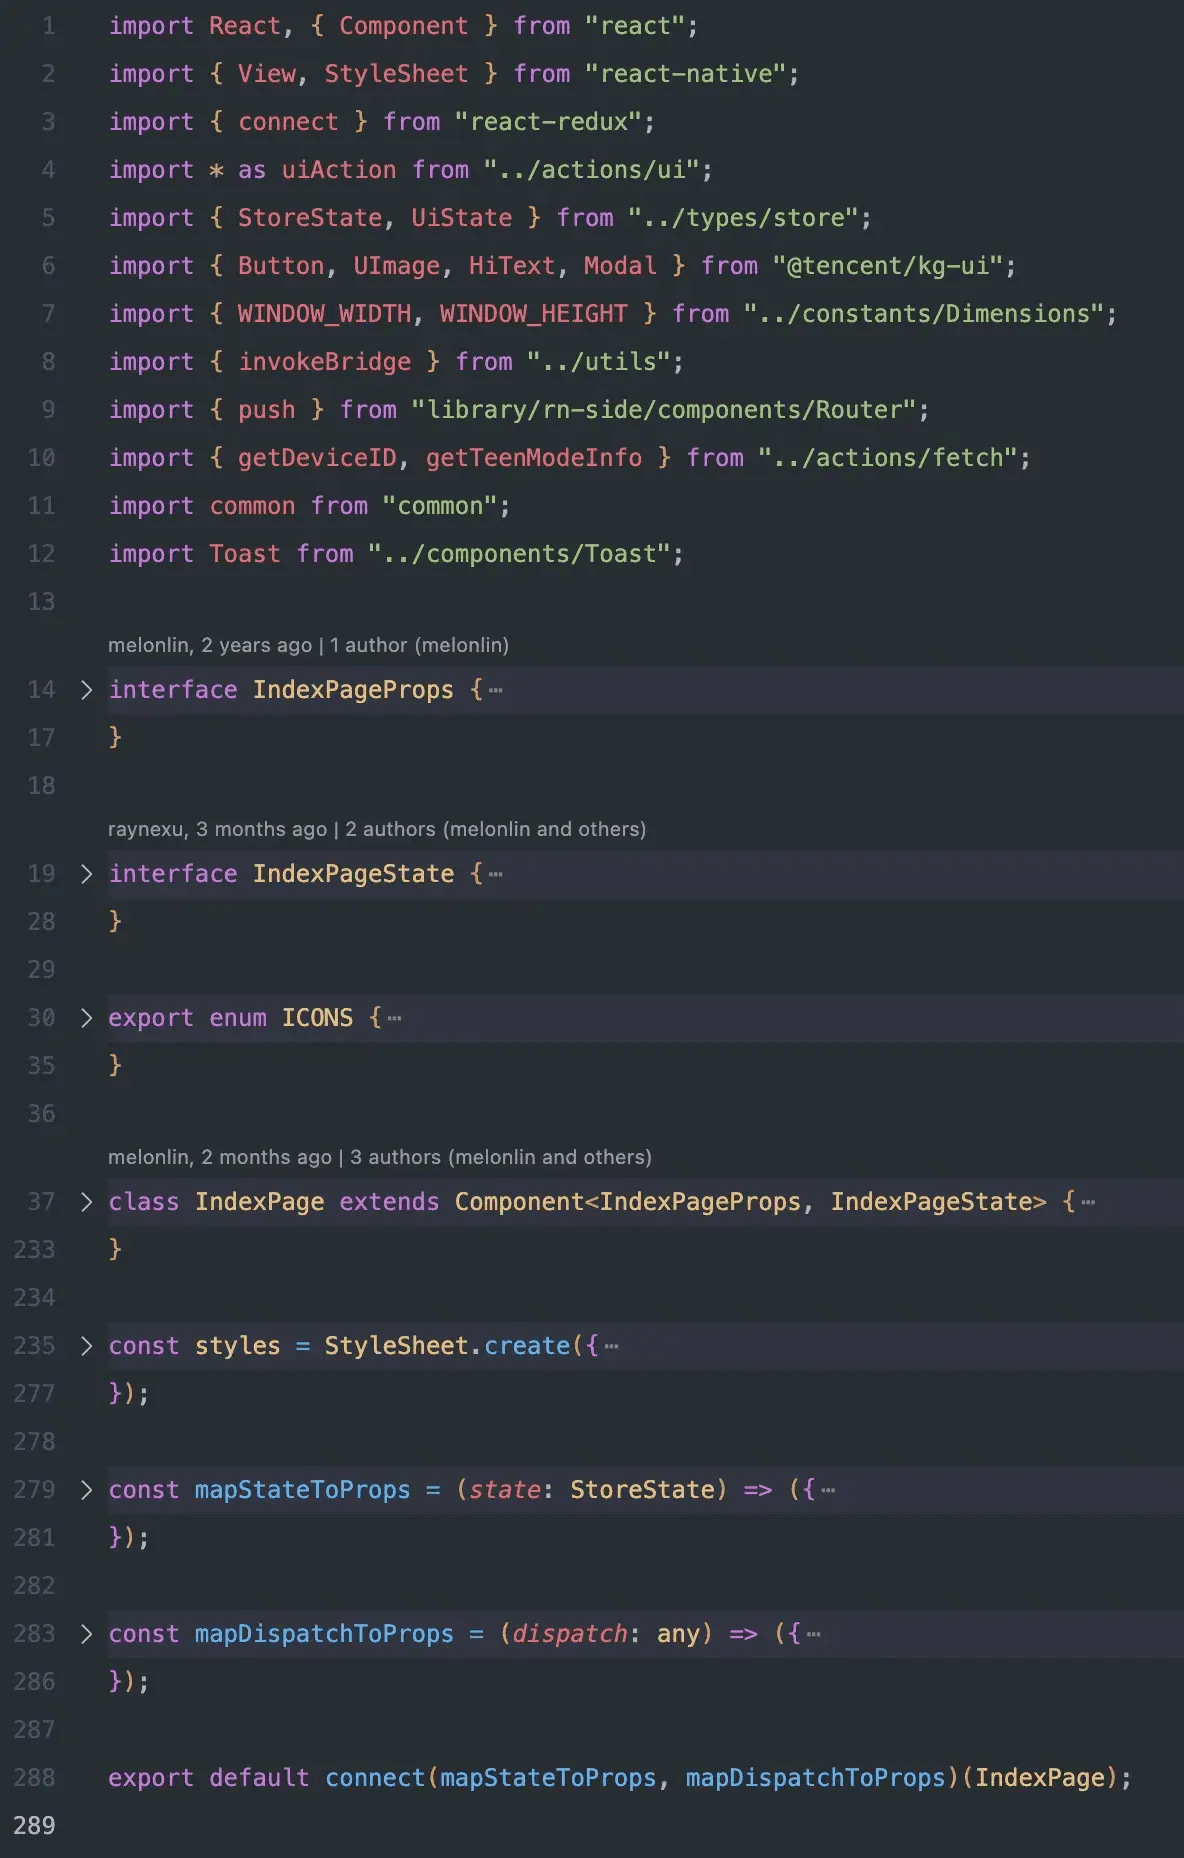Click the invokeBridge import identifier
Viewport: 1184px width, 1858px height.
(324, 362)
